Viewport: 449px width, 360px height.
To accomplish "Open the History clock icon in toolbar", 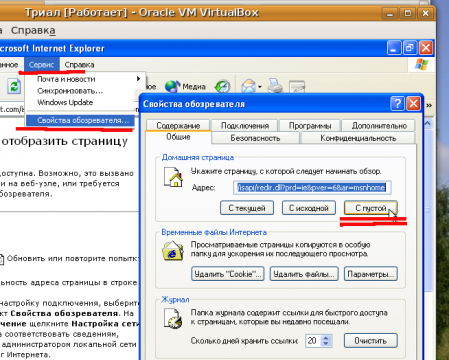I will (222, 87).
